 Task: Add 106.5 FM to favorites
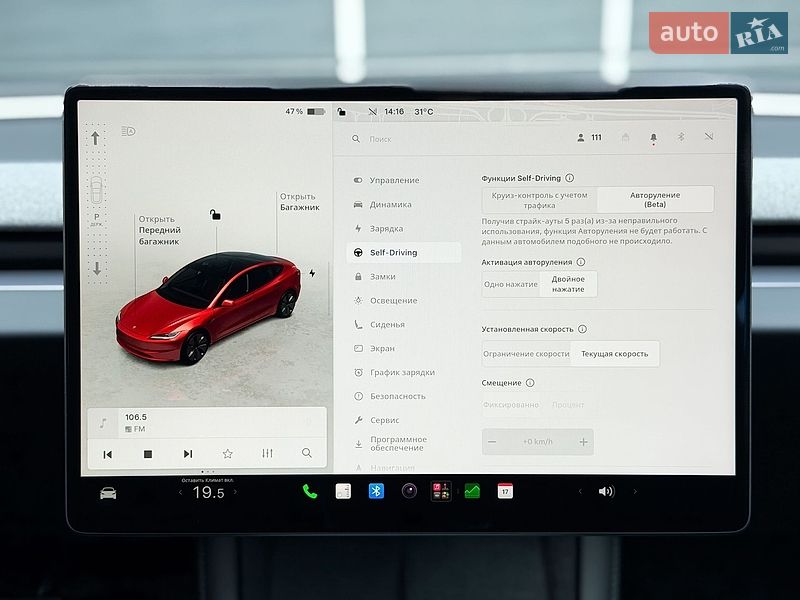click(x=228, y=454)
